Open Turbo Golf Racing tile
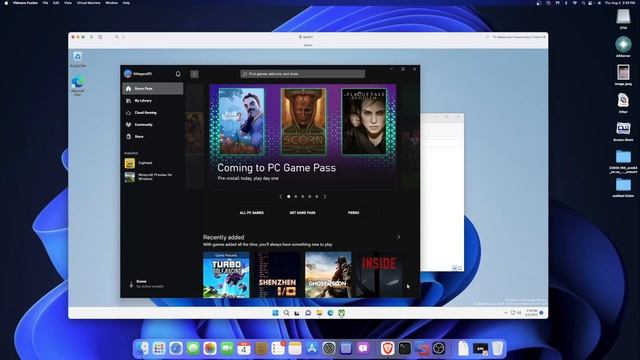The width and height of the screenshot is (640, 360). (226, 275)
